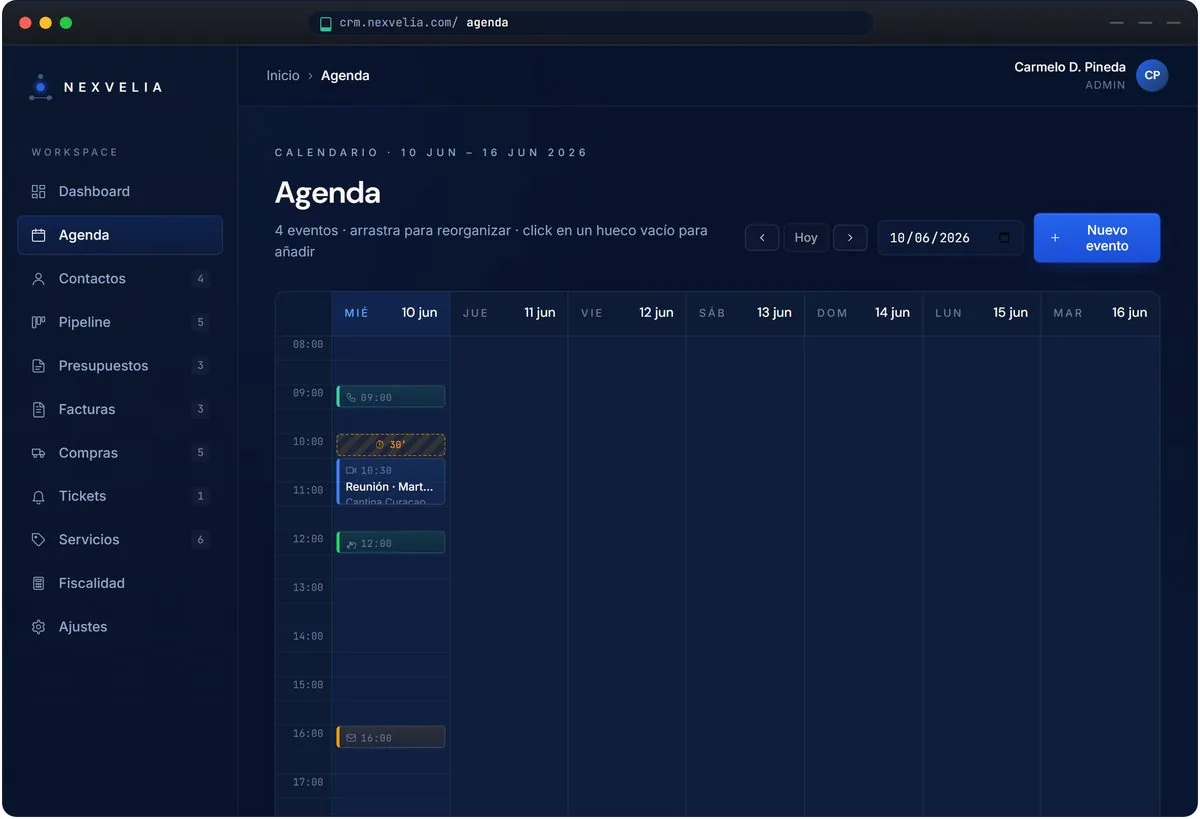
Task: Click the Contactos count badge 4
Action: pos(200,279)
